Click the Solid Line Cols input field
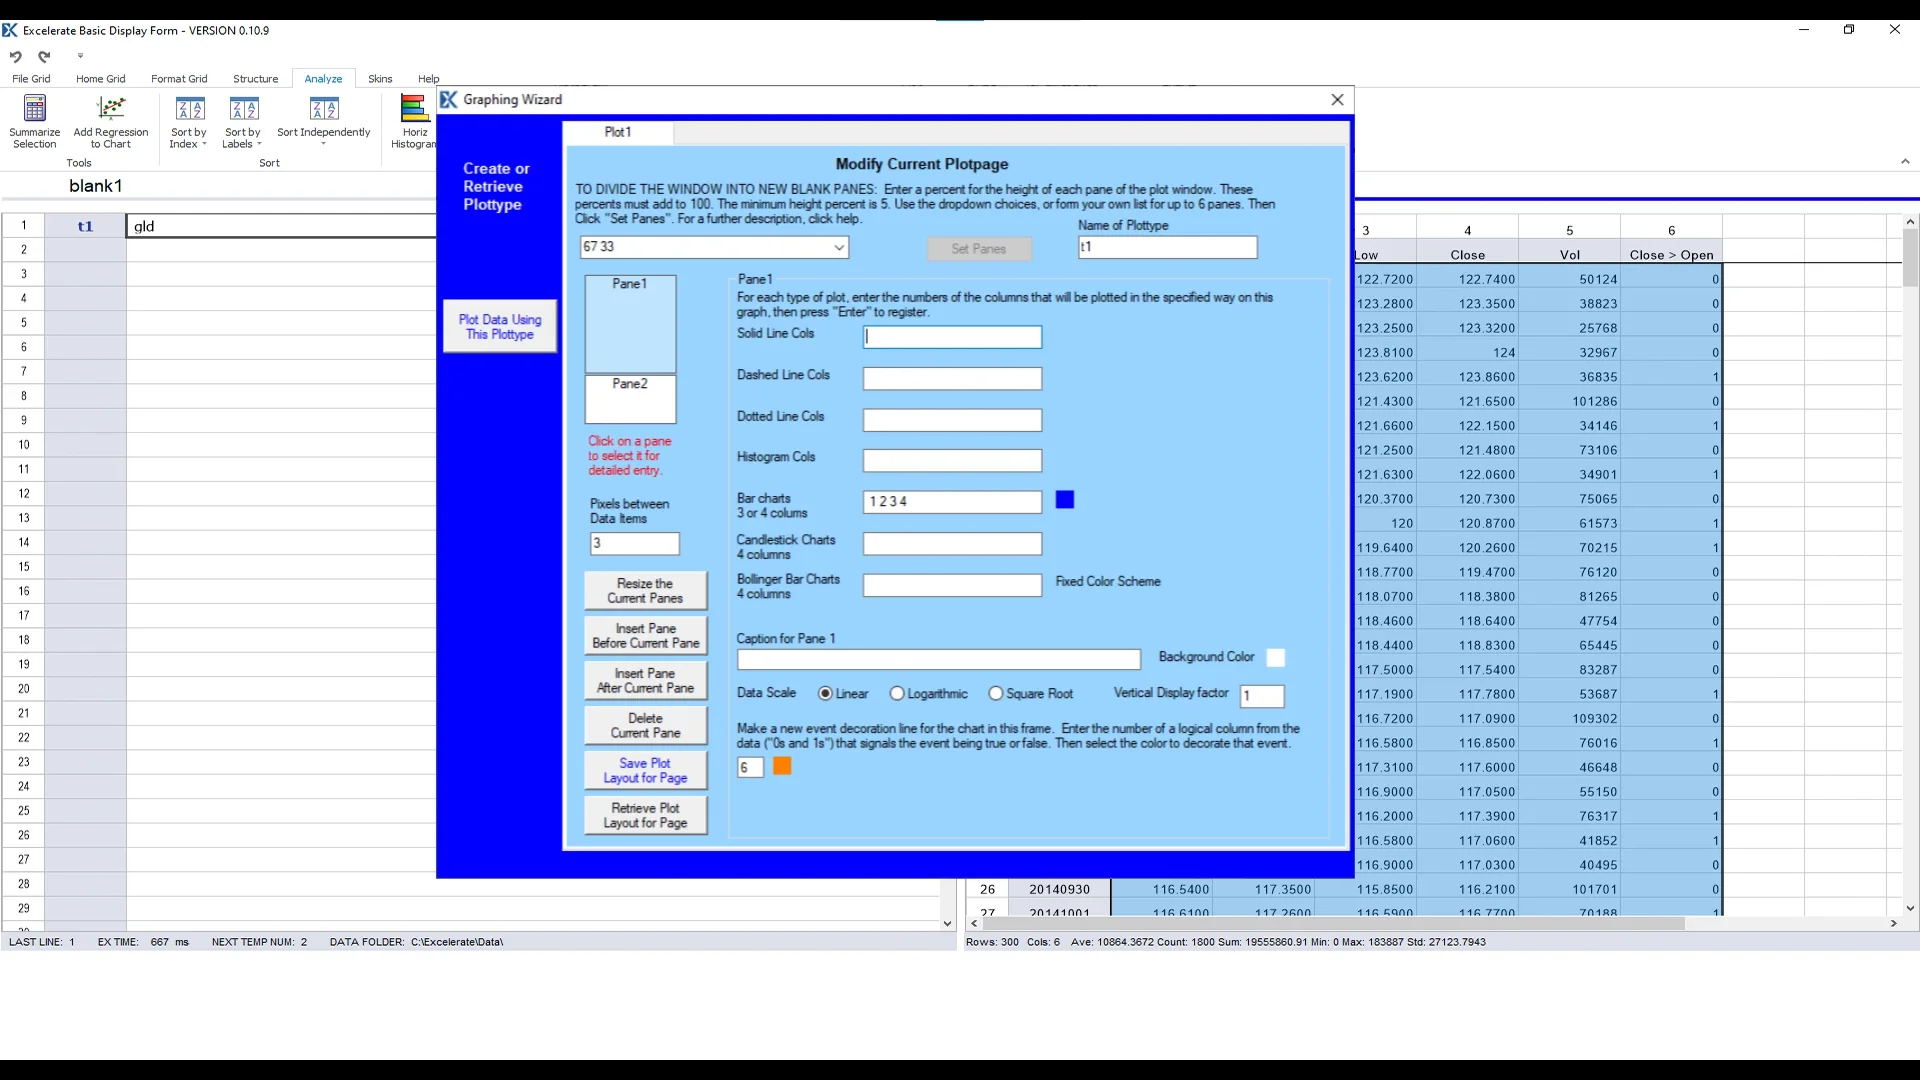 pos(952,338)
